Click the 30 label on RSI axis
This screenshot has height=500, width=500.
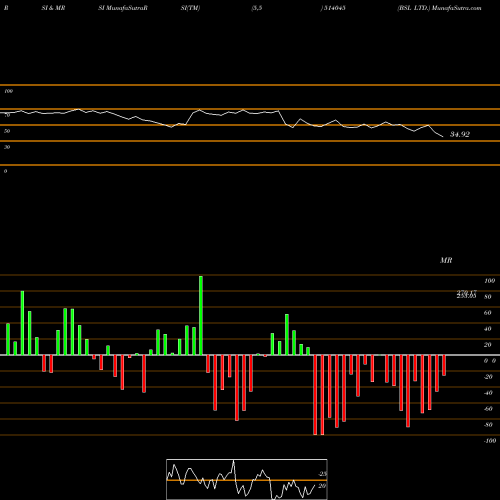(x=7, y=147)
